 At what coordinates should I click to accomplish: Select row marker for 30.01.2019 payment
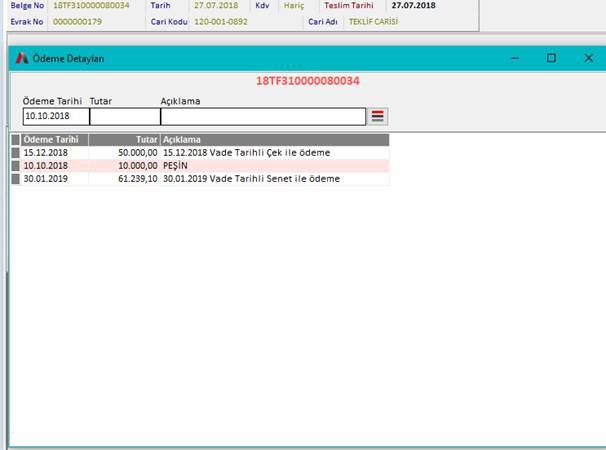[x=15, y=179]
